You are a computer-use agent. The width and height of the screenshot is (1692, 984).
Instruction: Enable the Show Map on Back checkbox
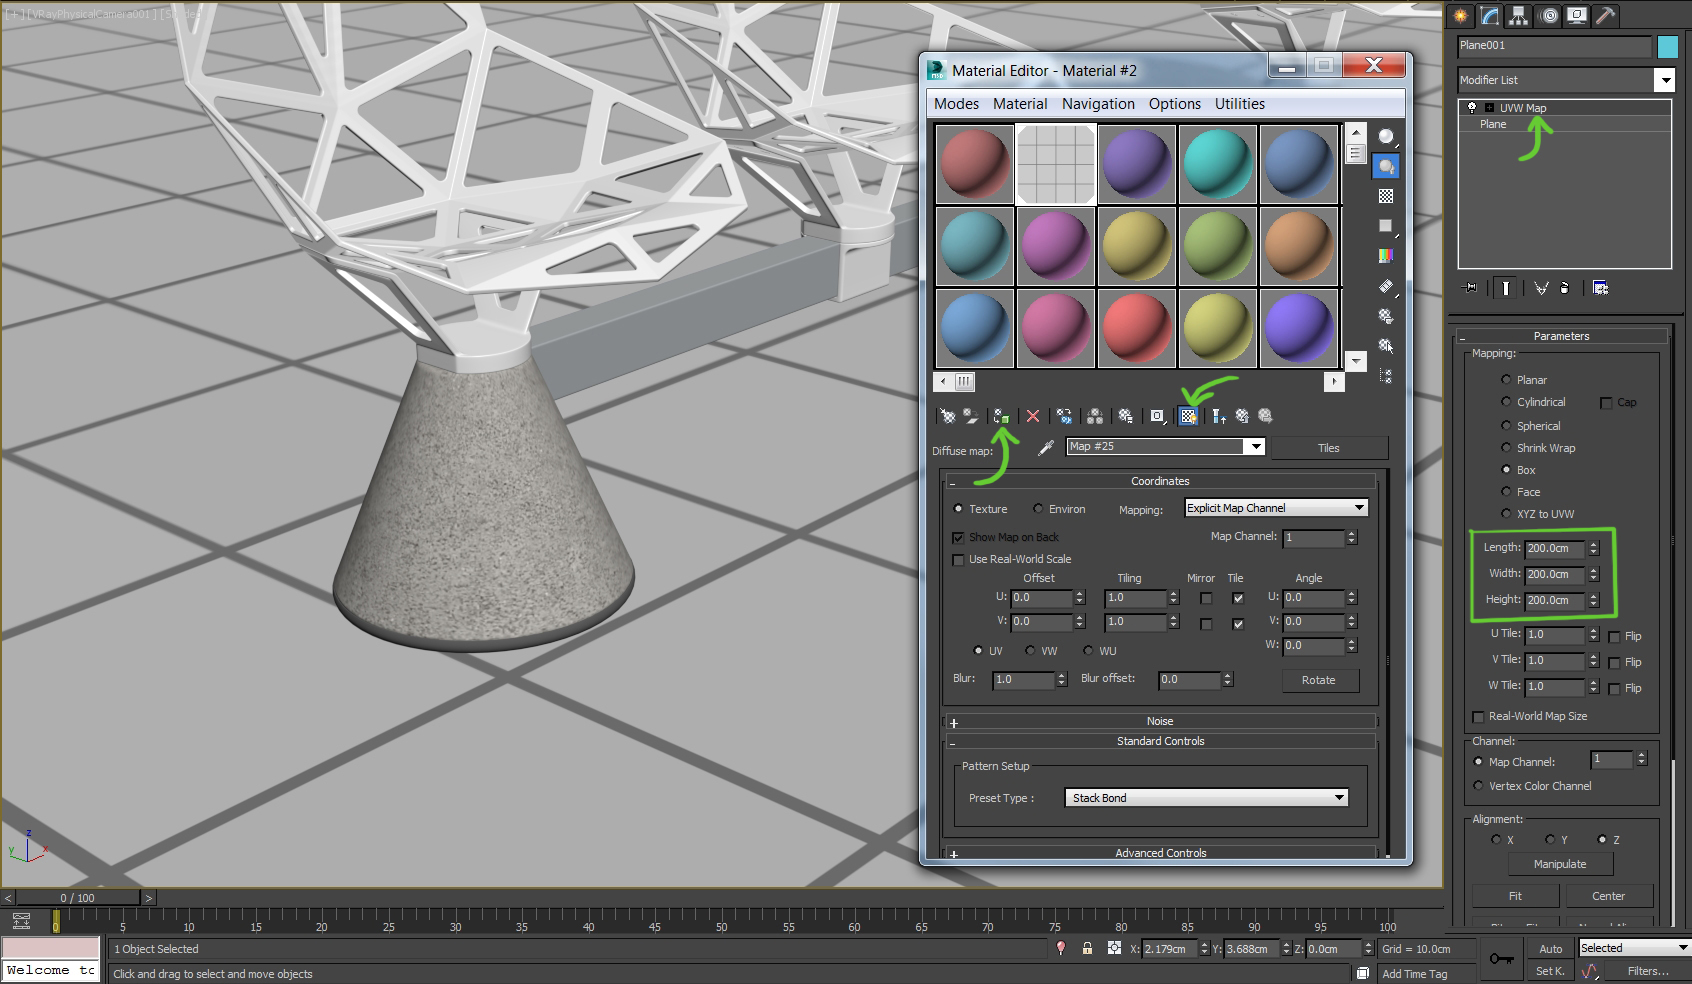tap(958, 537)
